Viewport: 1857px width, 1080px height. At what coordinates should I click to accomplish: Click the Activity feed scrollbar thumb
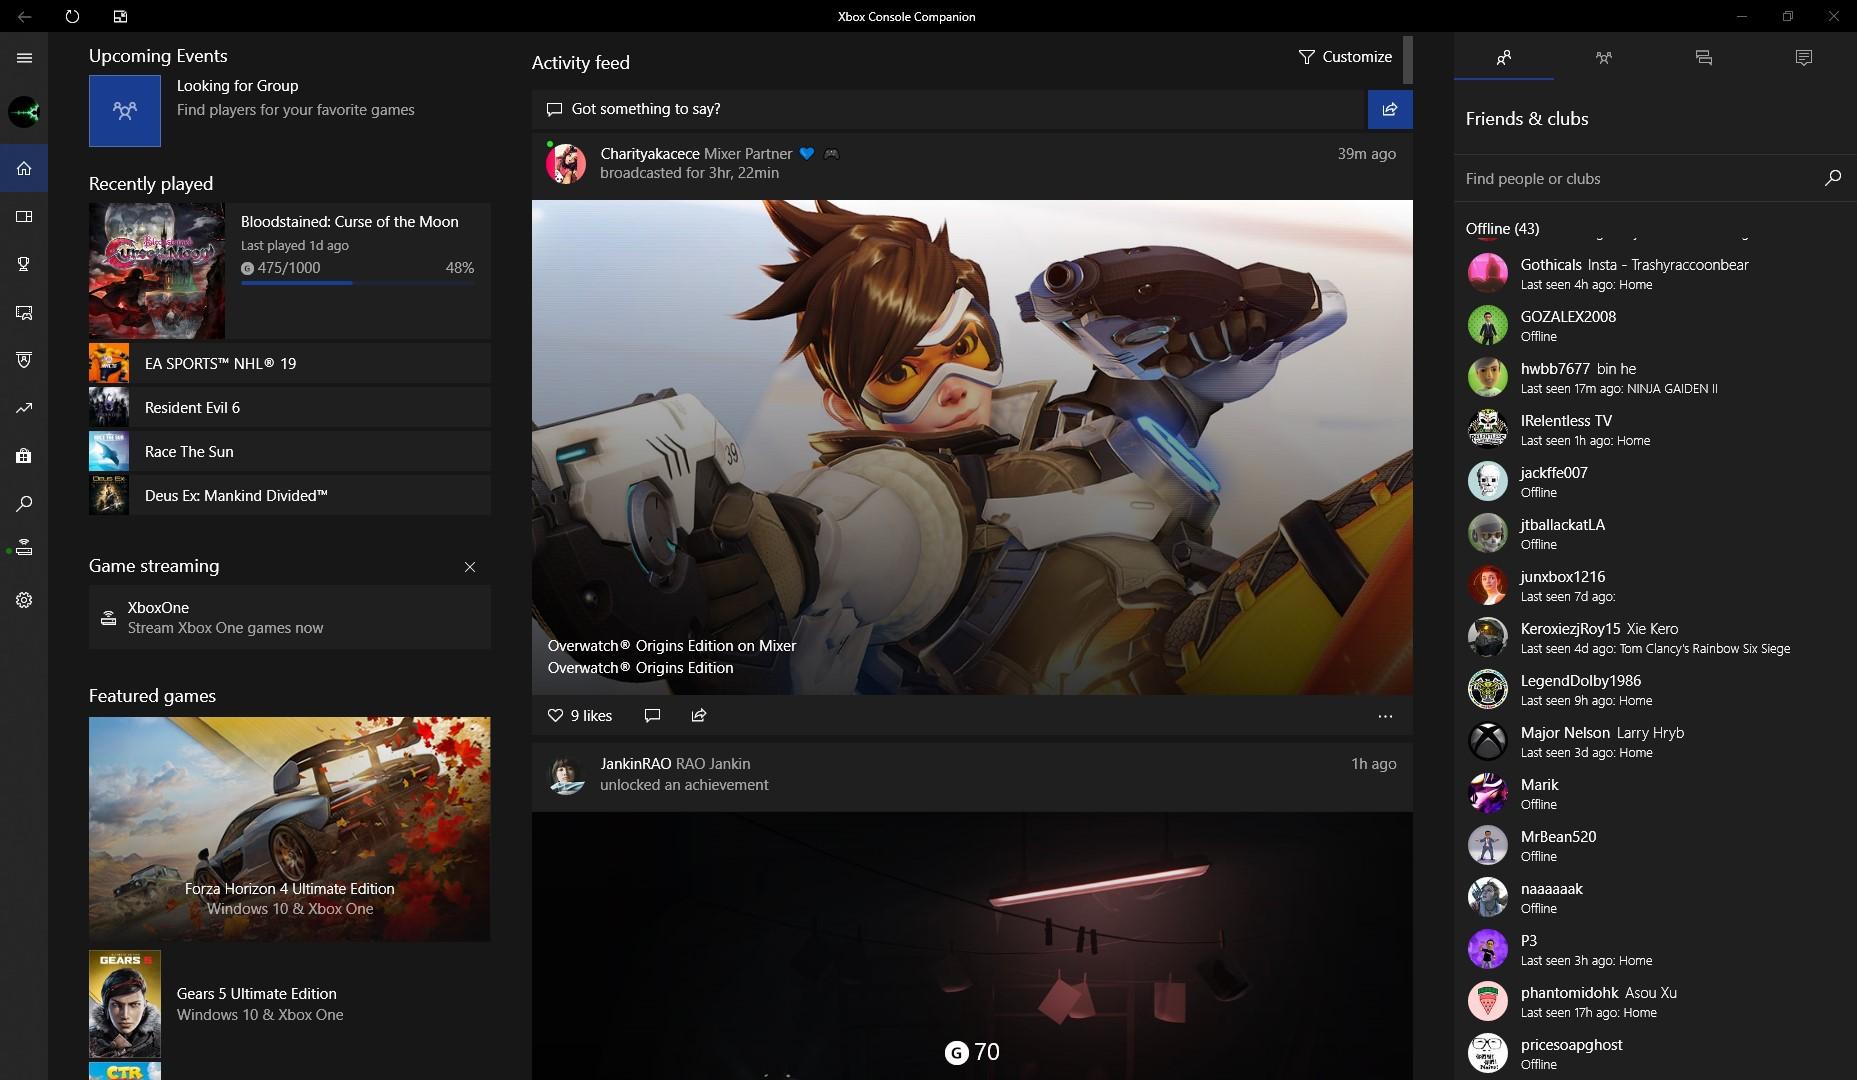pos(1408,60)
